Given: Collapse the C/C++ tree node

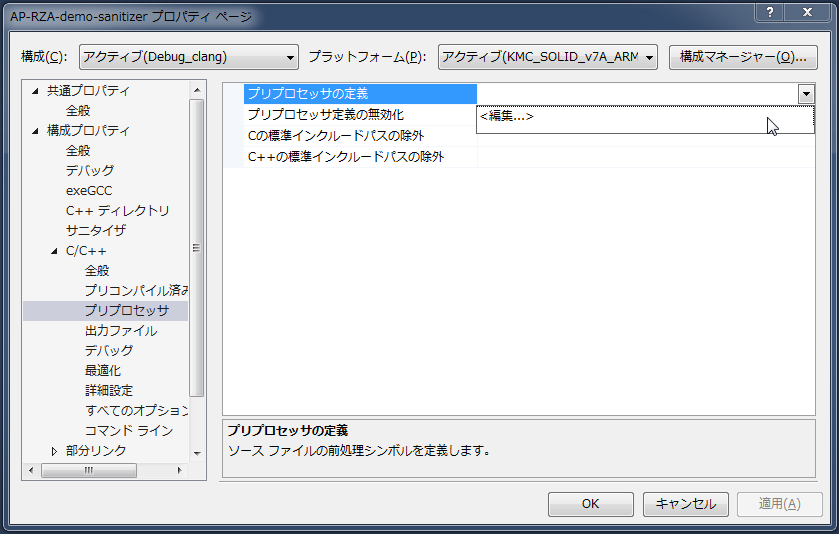Looking at the screenshot, I should (55, 251).
